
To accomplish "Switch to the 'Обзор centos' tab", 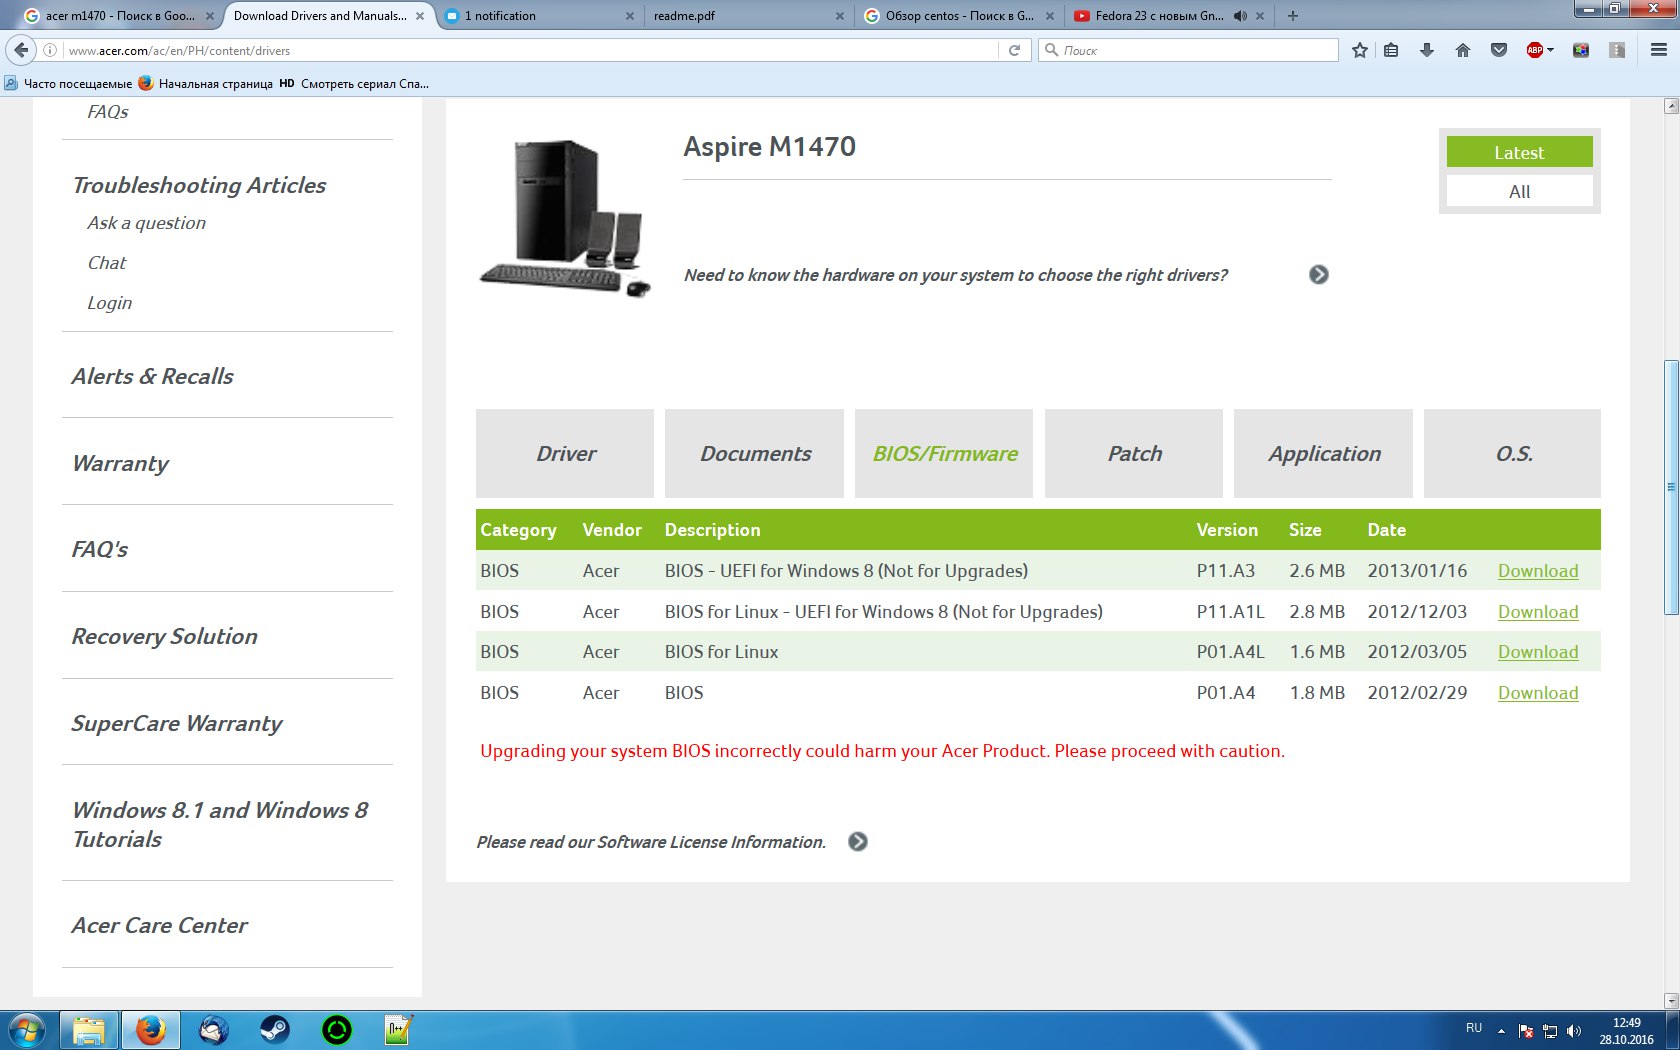I will 958,16.
